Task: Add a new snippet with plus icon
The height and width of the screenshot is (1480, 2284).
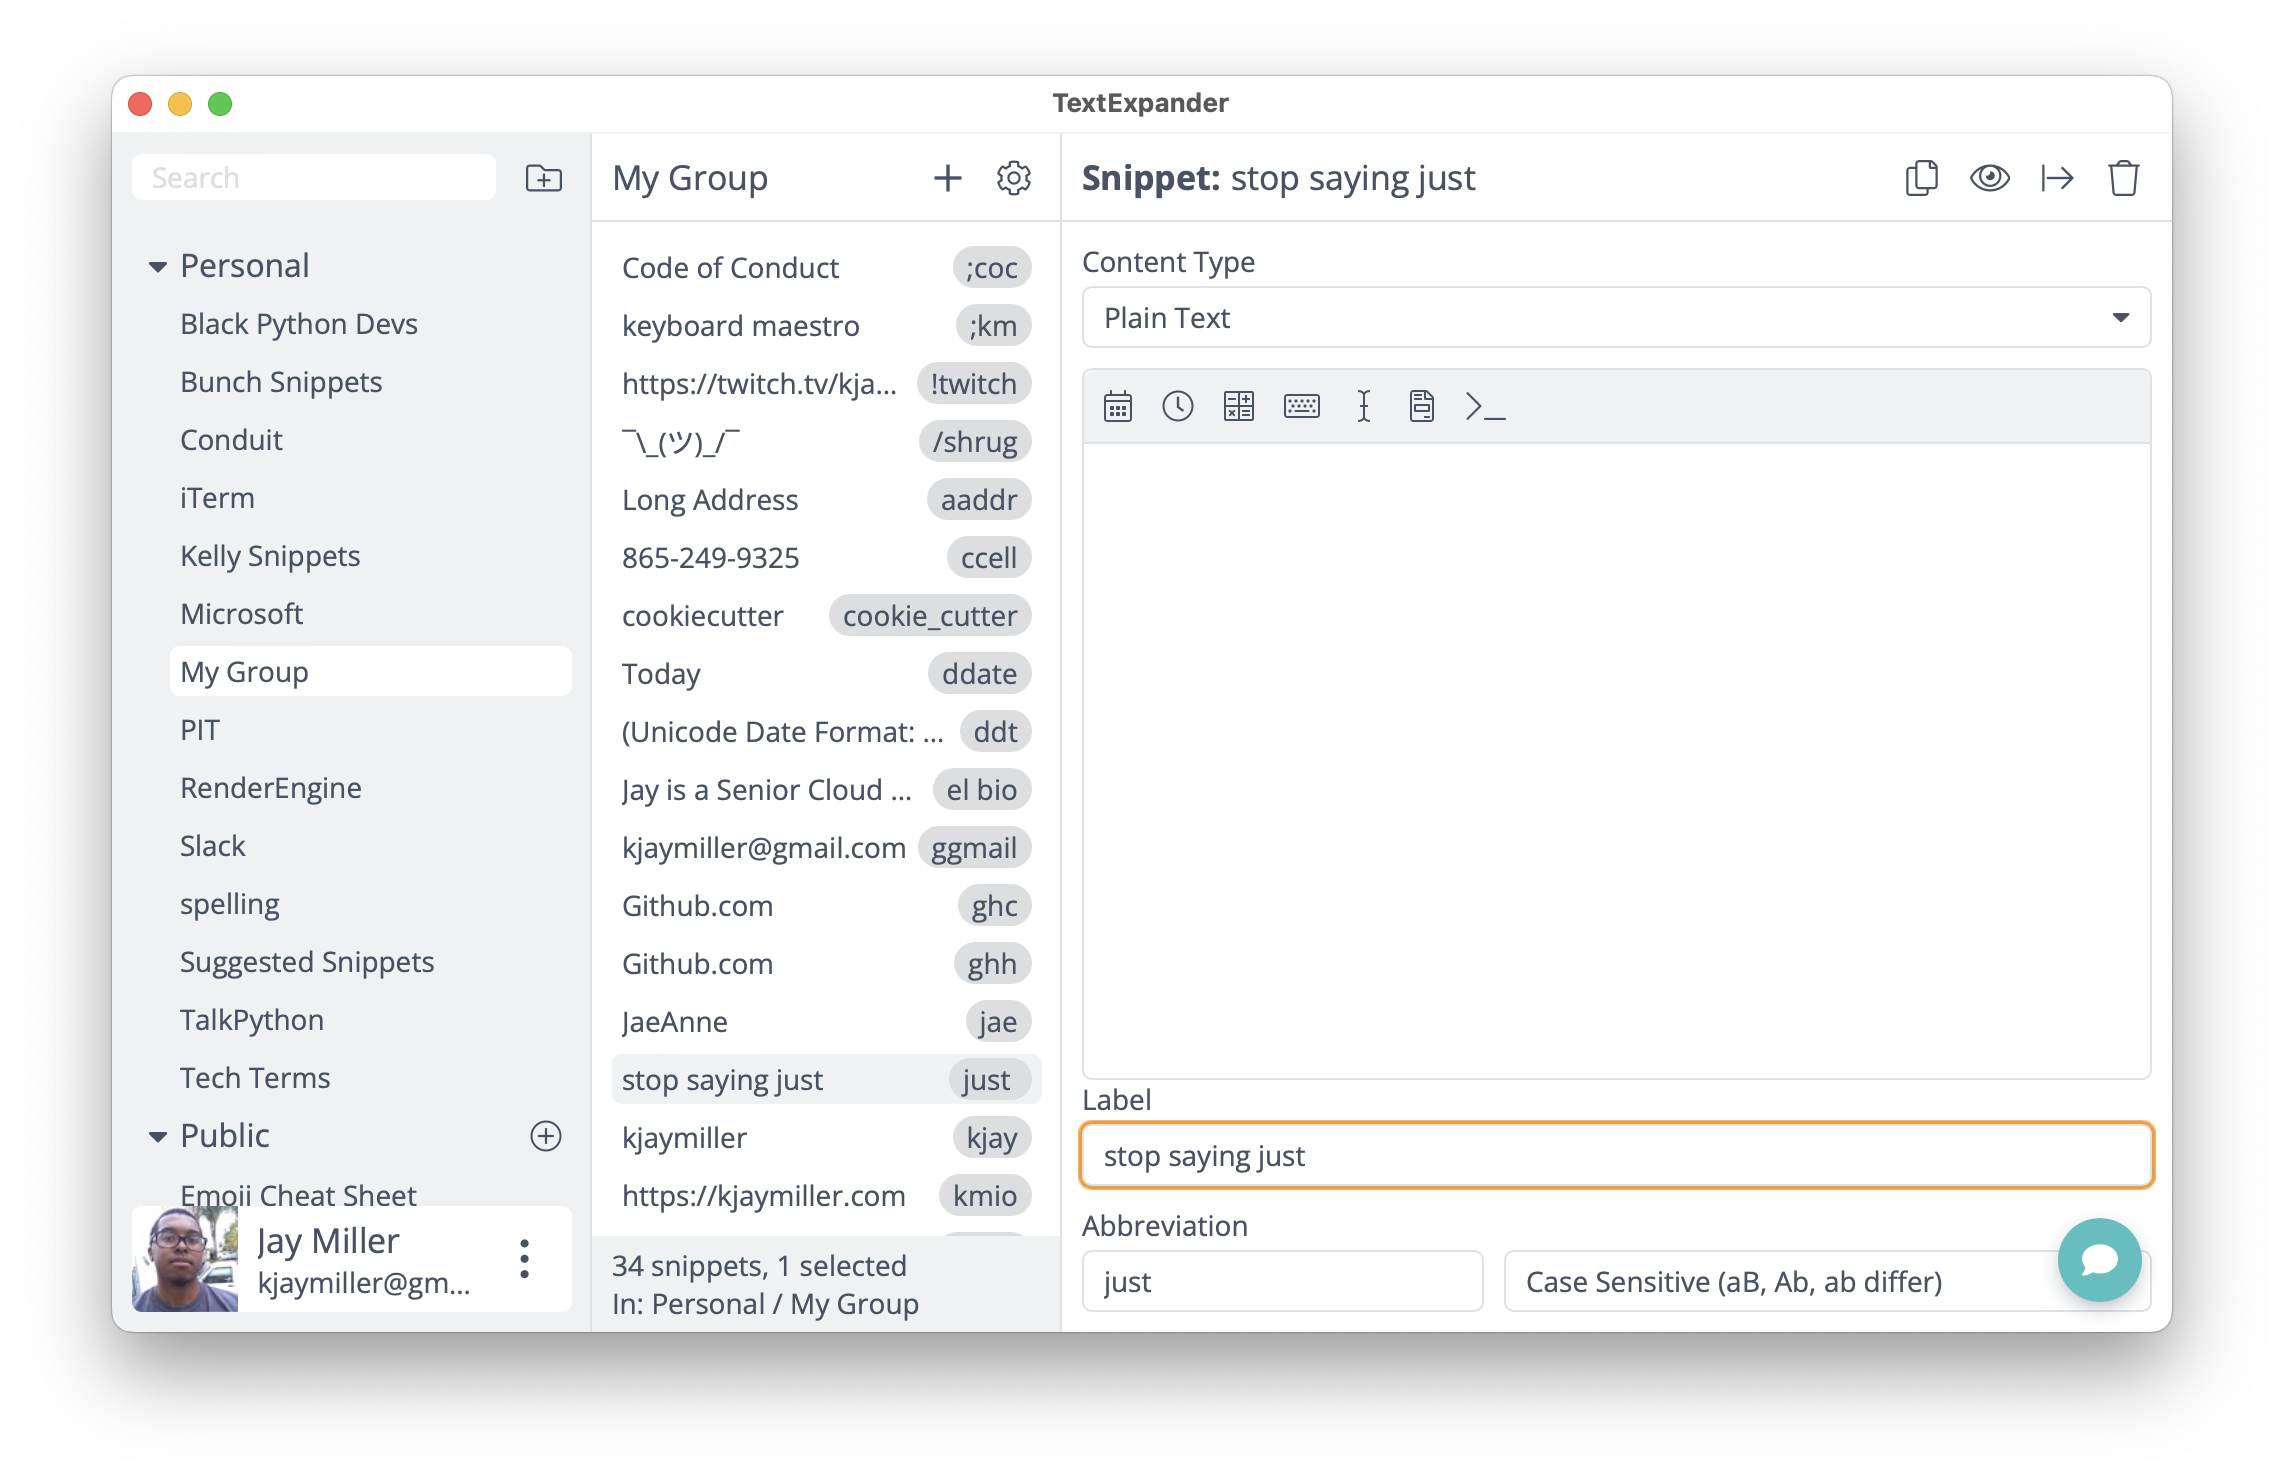Action: pyautogui.click(x=947, y=178)
